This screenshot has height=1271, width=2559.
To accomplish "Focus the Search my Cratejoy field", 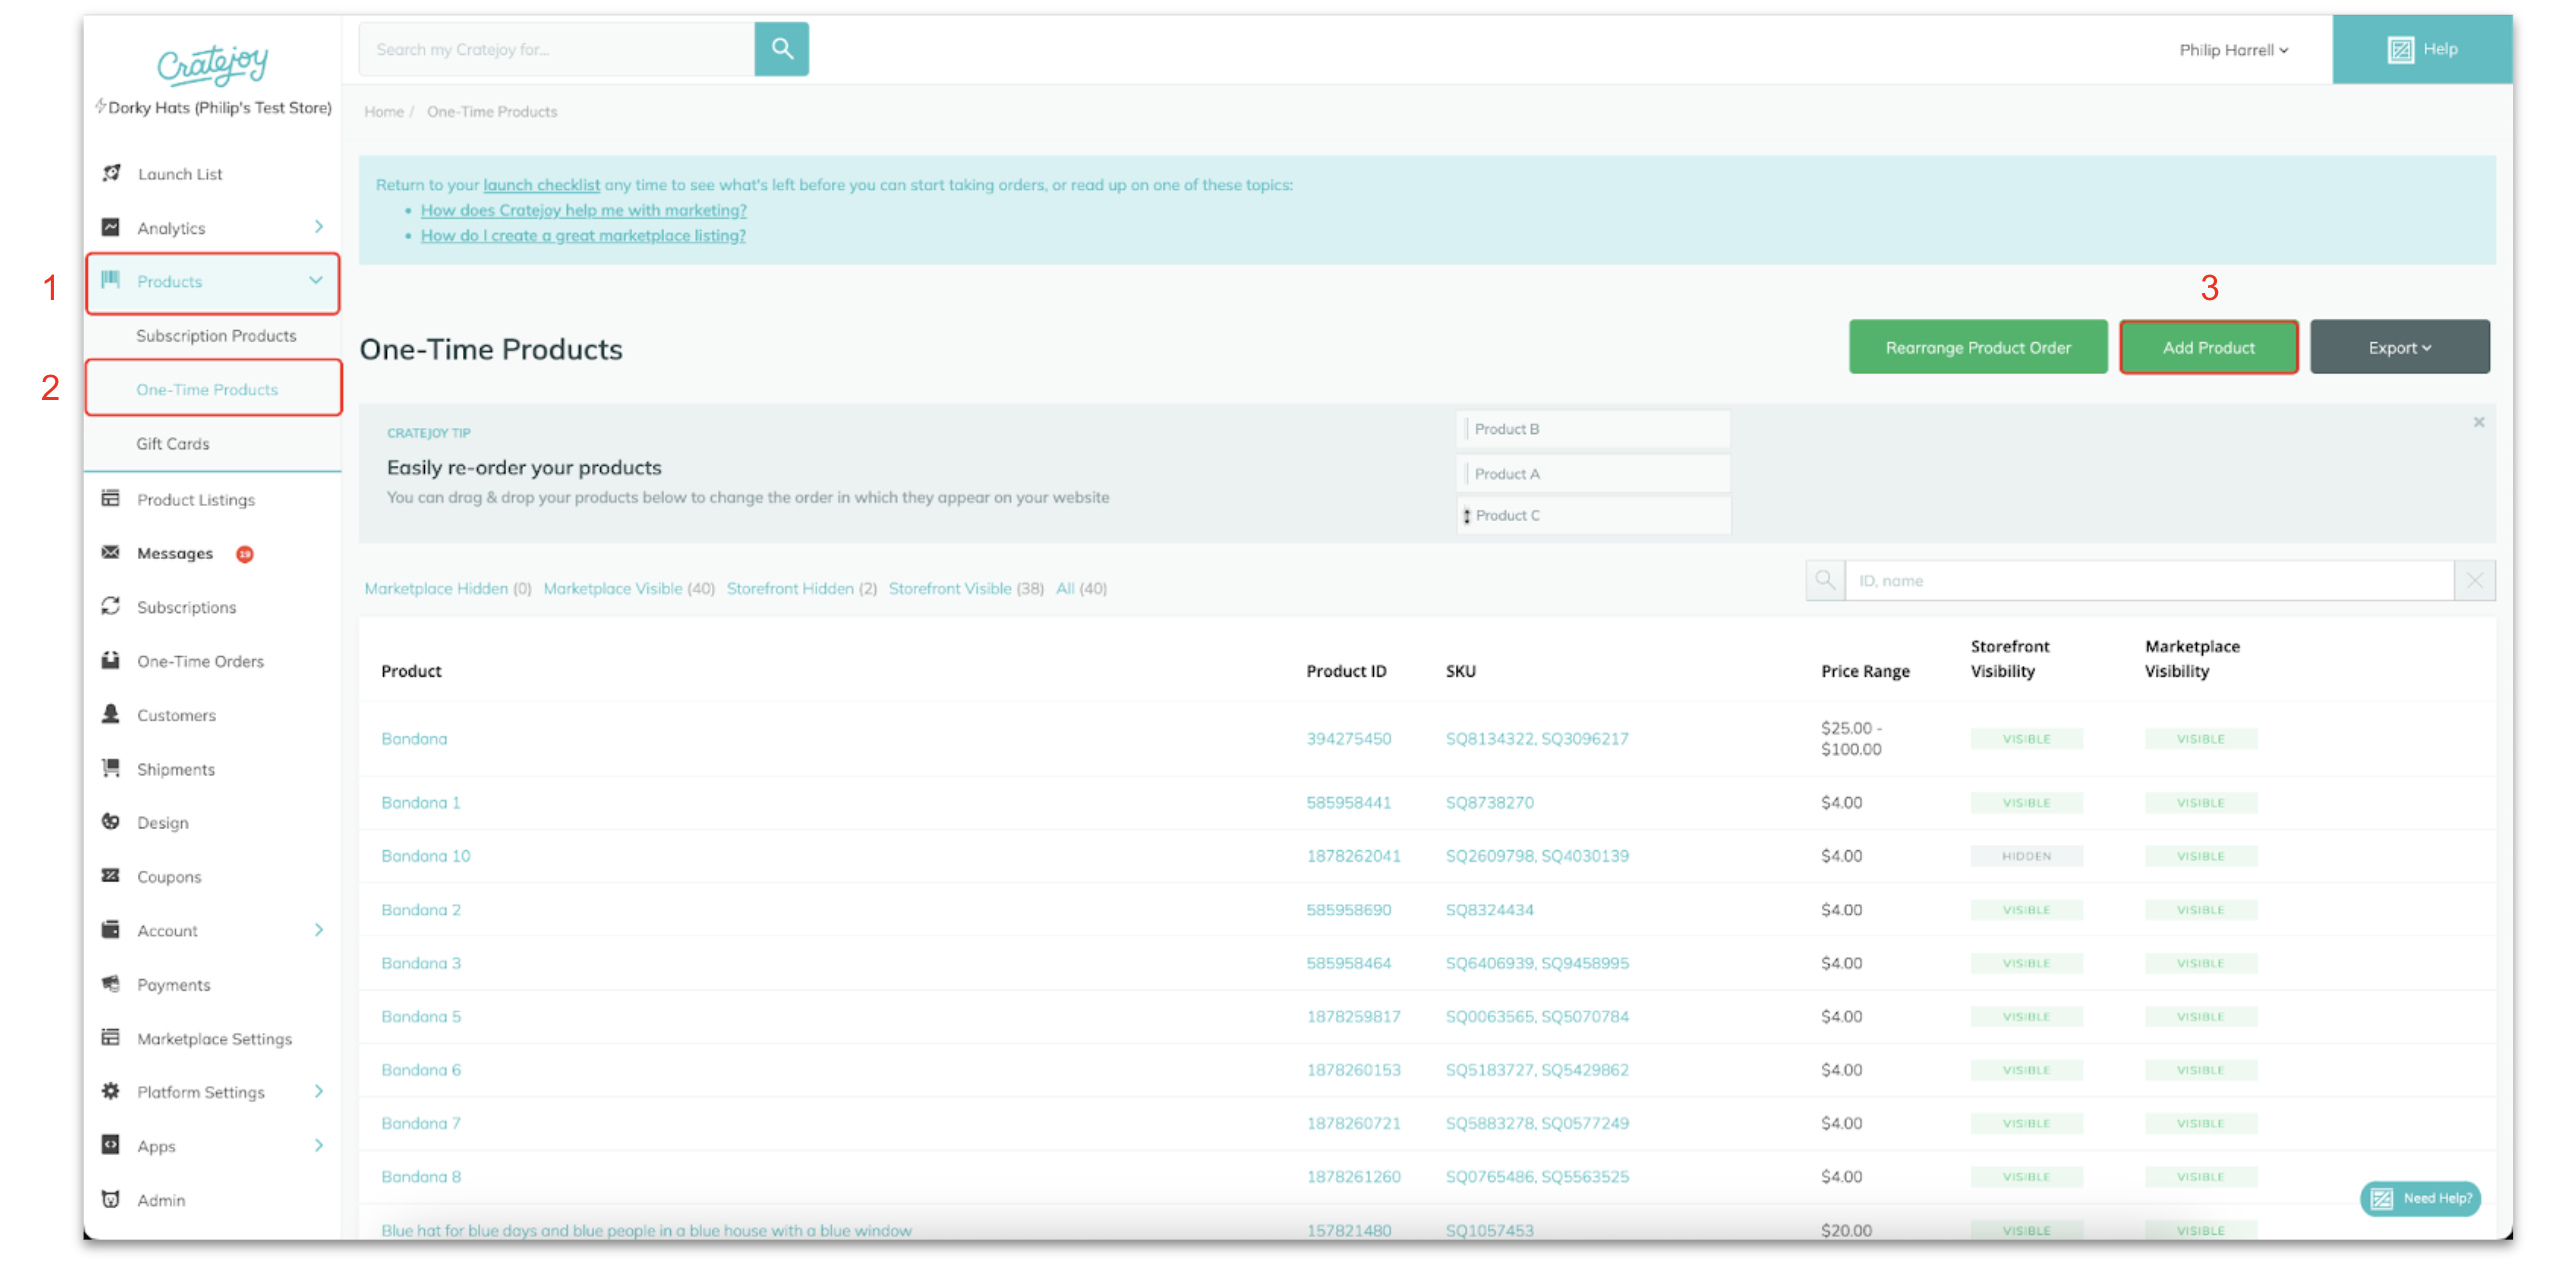I will click(556, 49).
